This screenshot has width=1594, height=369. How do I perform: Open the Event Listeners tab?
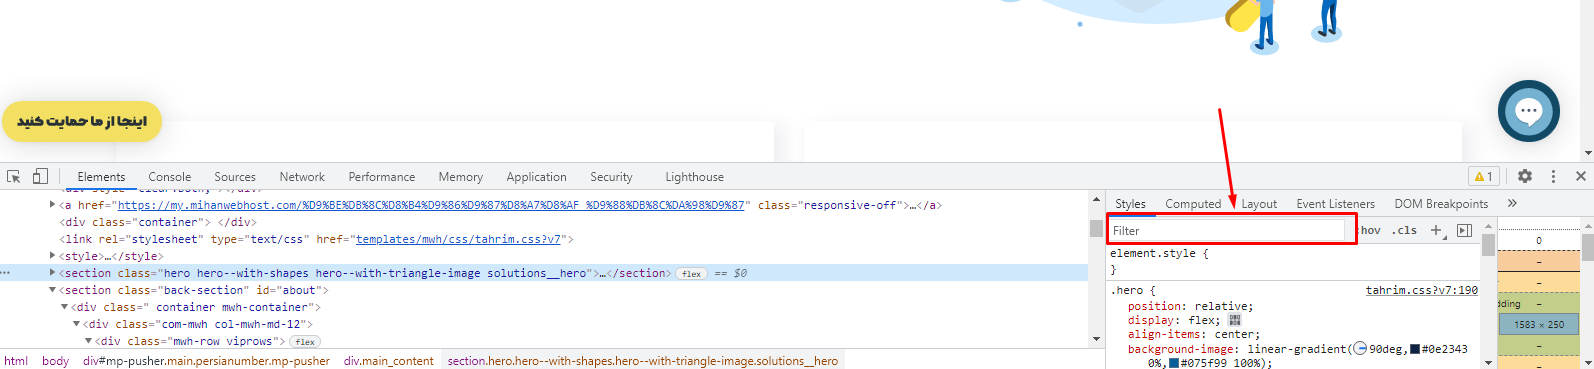(x=1336, y=204)
